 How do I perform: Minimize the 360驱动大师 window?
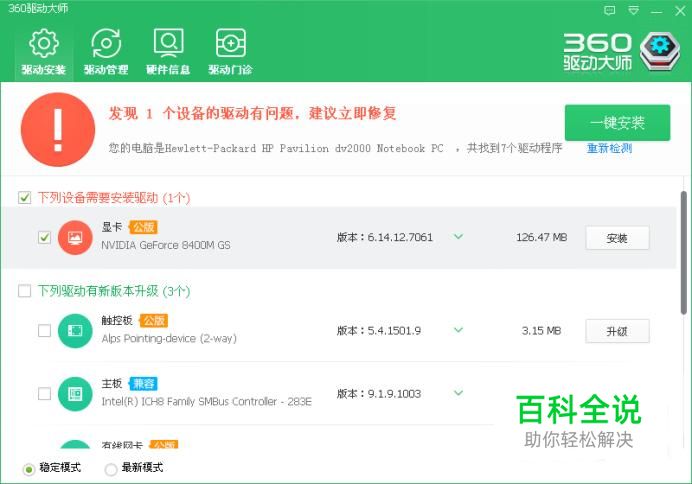(657, 11)
